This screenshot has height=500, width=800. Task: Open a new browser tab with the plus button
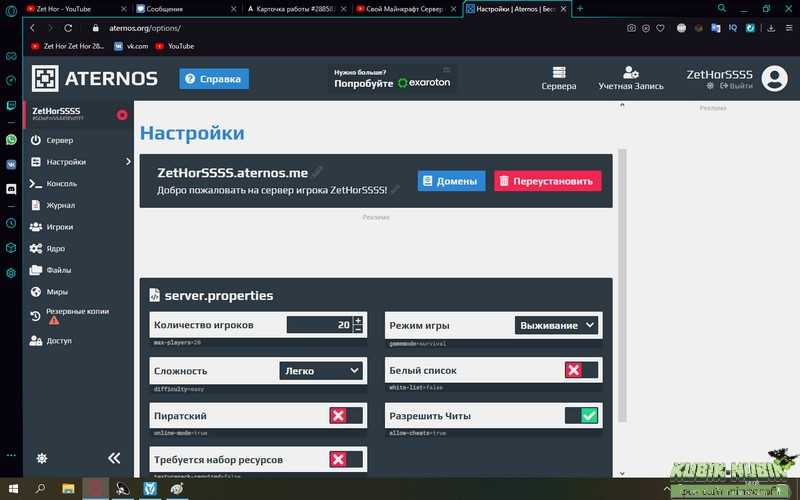580,9
